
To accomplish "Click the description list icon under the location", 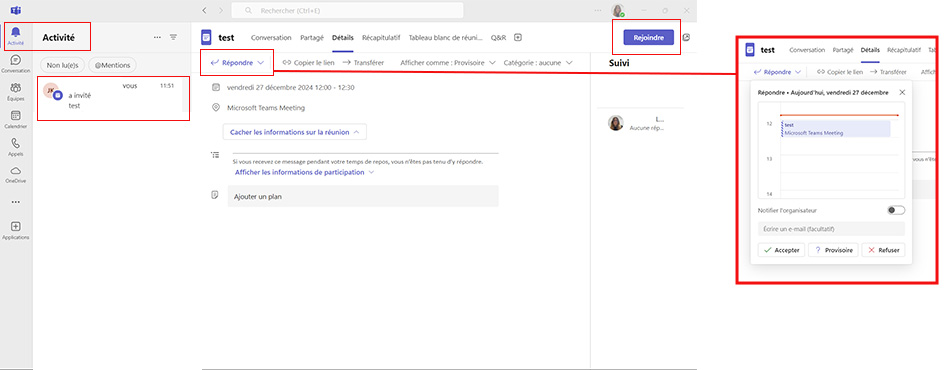I will click(x=215, y=156).
